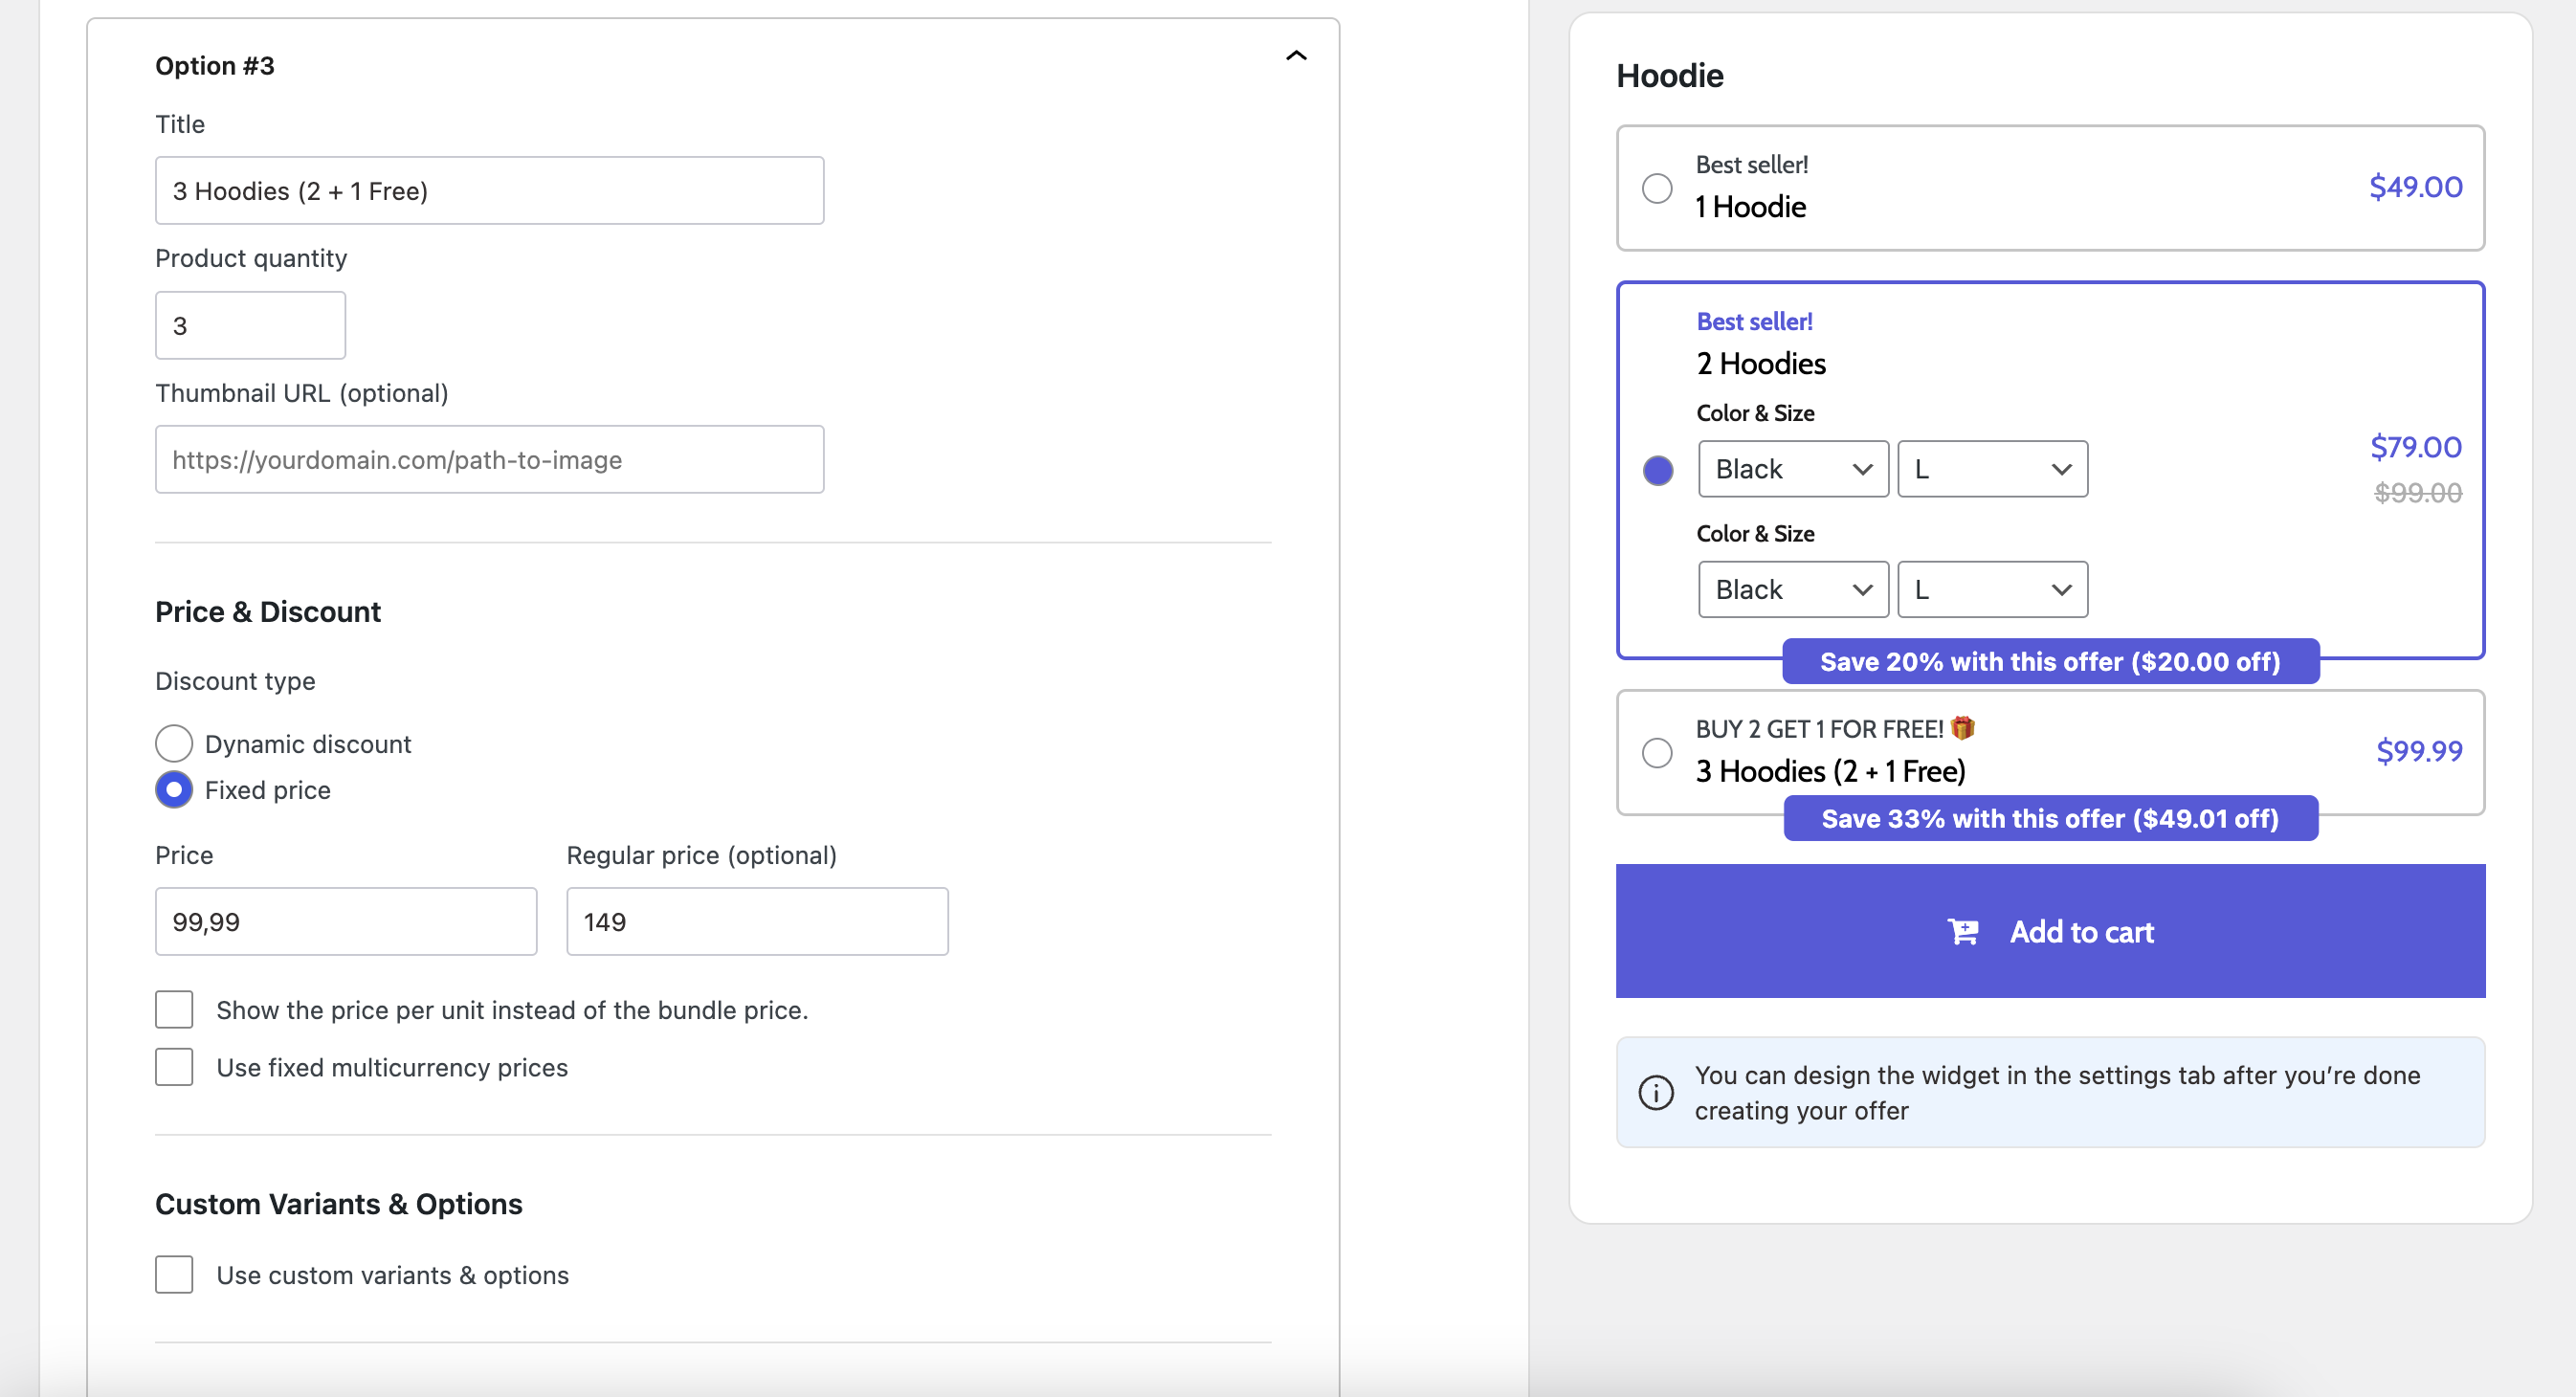This screenshot has height=1397, width=2576.
Task: Enable Use custom variants & options checkbox
Action: point(172,1274)
